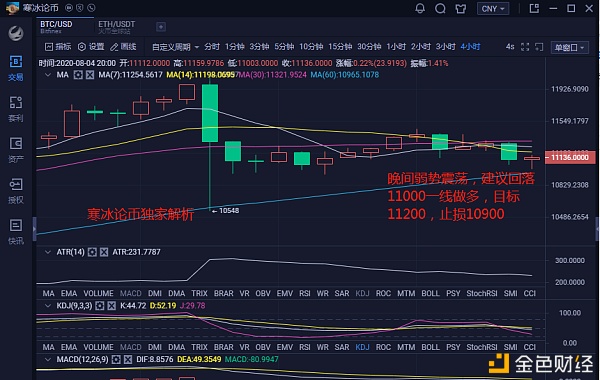The width and height of the screenshot is (600, 380).
Task: Select BOLL in the ATR panel indicator row
Action: point(430,294)
